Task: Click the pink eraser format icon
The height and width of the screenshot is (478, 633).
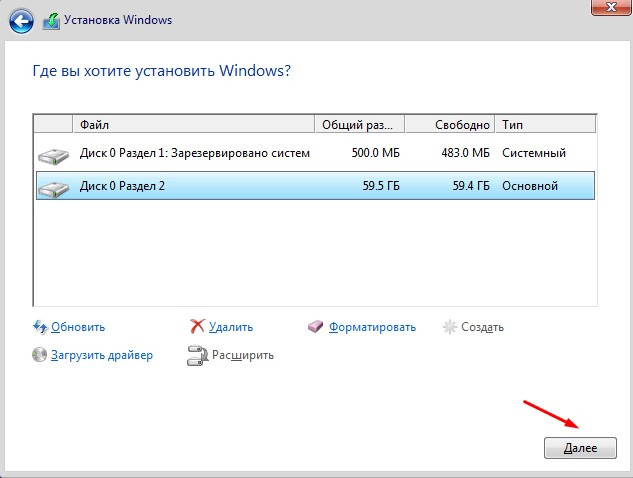Action: coord(315,327)
